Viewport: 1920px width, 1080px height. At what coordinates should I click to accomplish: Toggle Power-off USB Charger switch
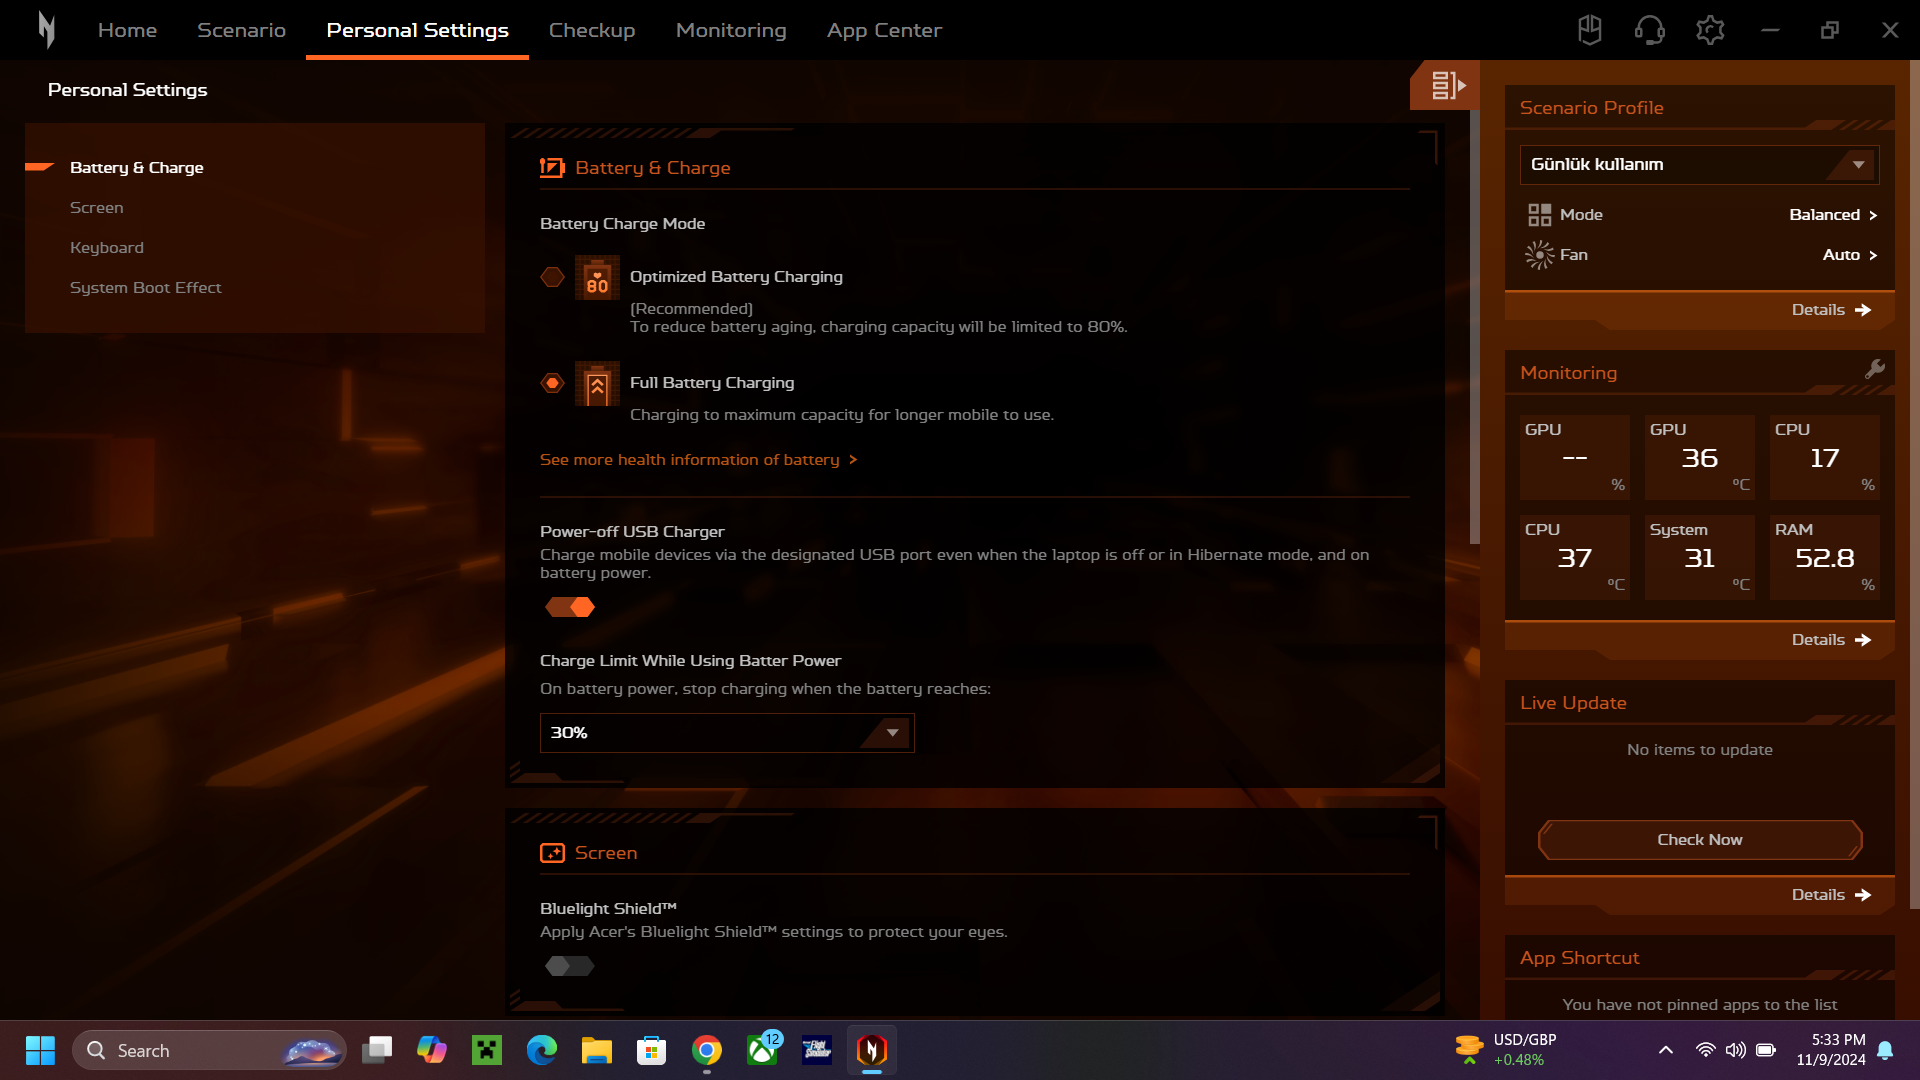tap(570, 607)
